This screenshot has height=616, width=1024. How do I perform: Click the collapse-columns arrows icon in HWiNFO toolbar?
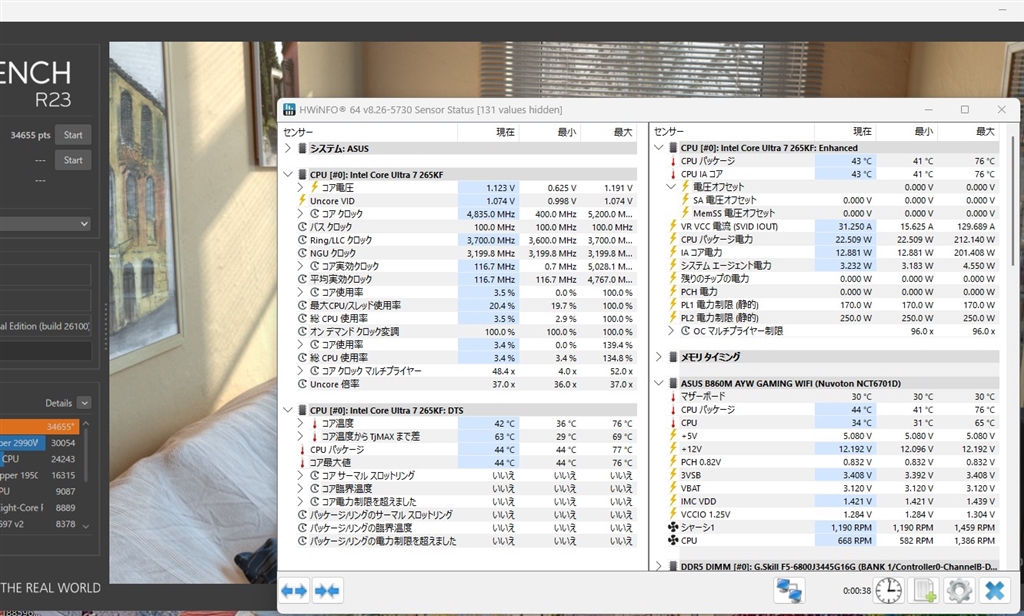point(327,591)
